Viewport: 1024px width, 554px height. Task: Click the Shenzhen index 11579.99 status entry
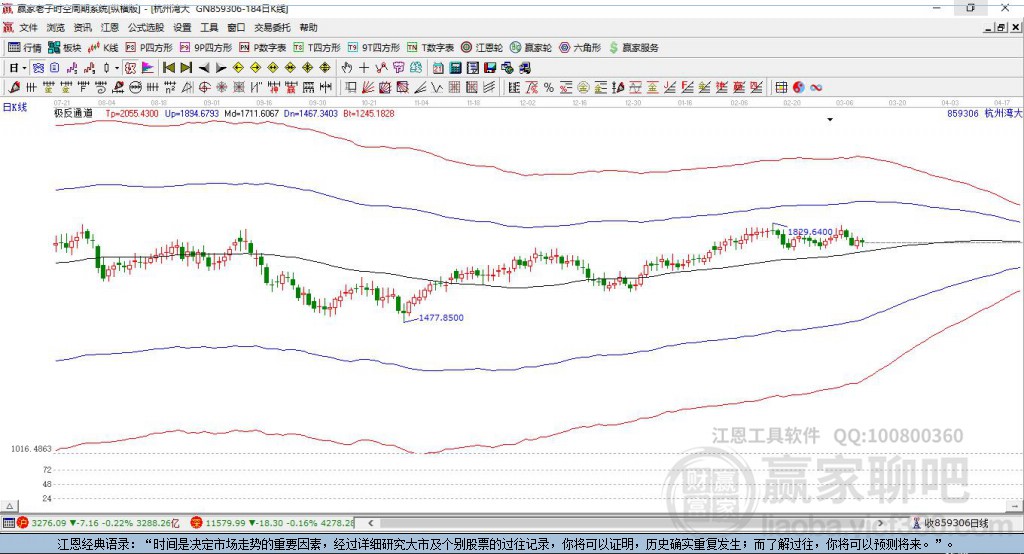[273, 523]
